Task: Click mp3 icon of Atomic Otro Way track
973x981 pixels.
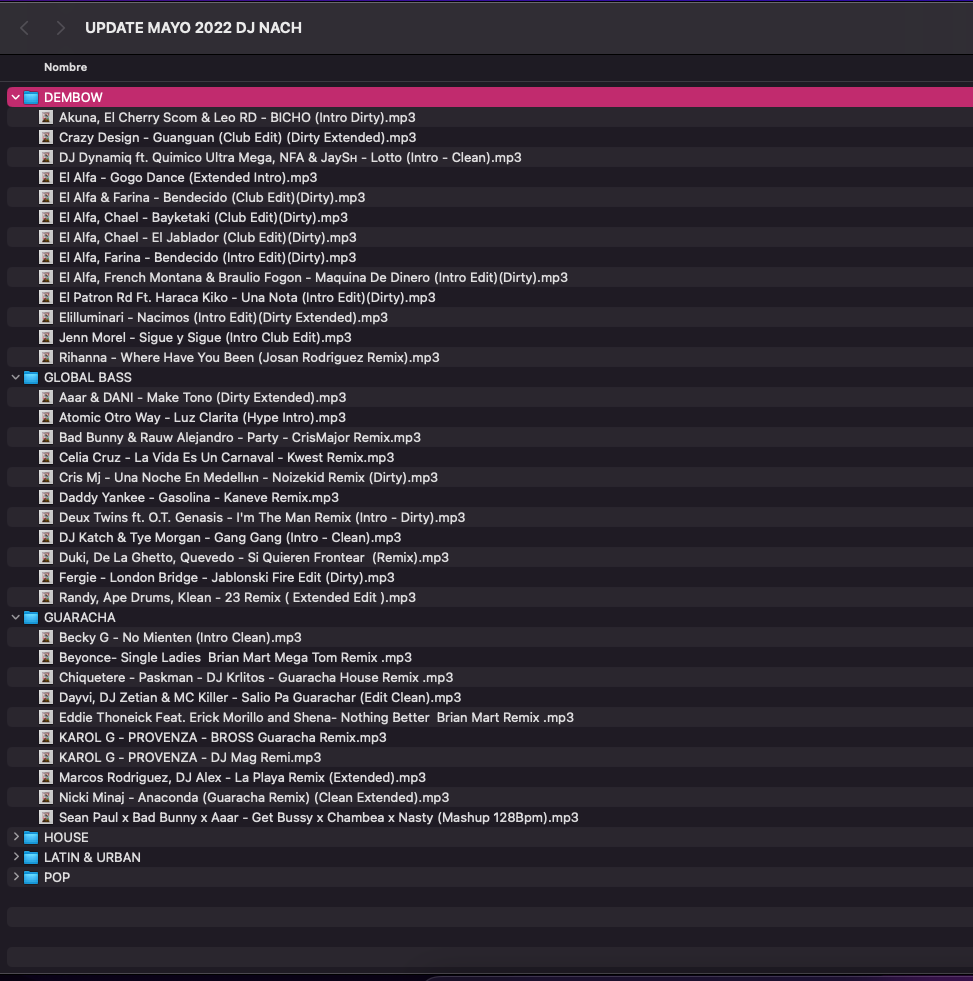Action: (x=46, y=417)
